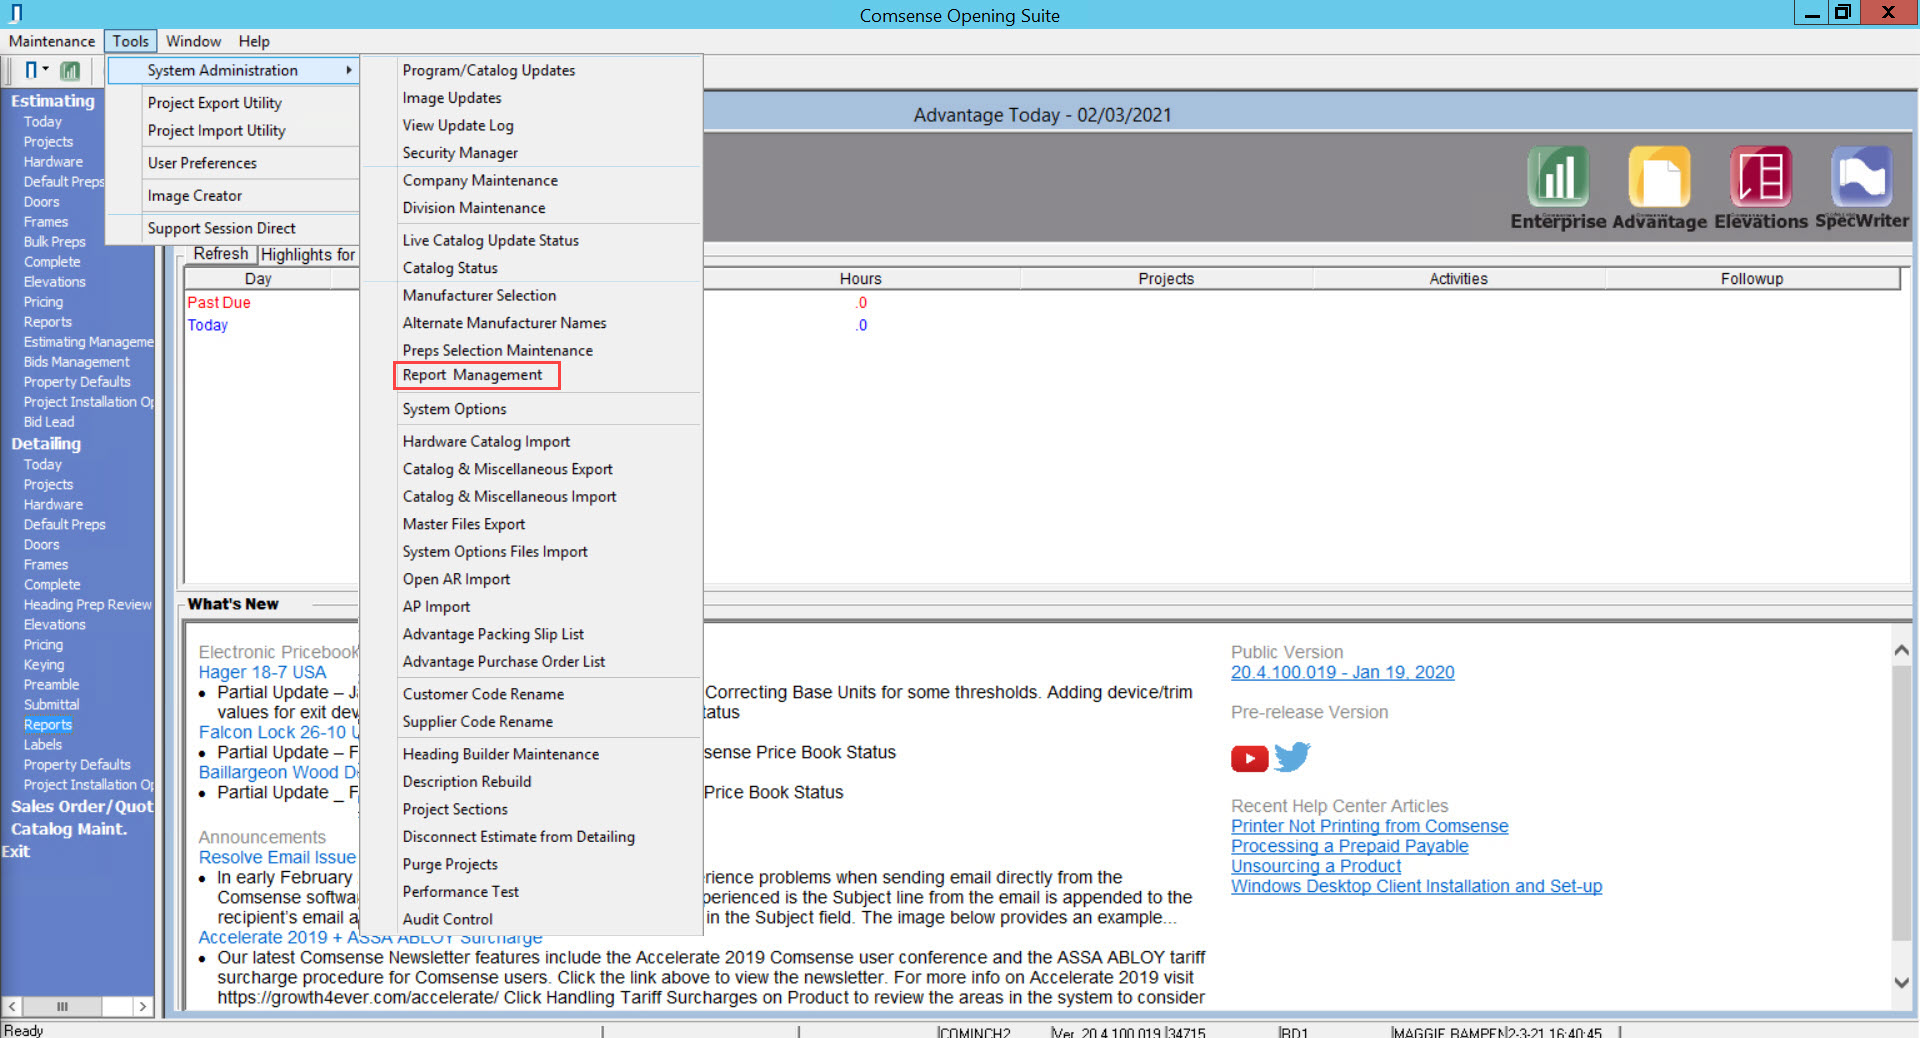Select Reports under Detailing sidebar
This screenshot has width=1920, height=1038.
(47, 725)
